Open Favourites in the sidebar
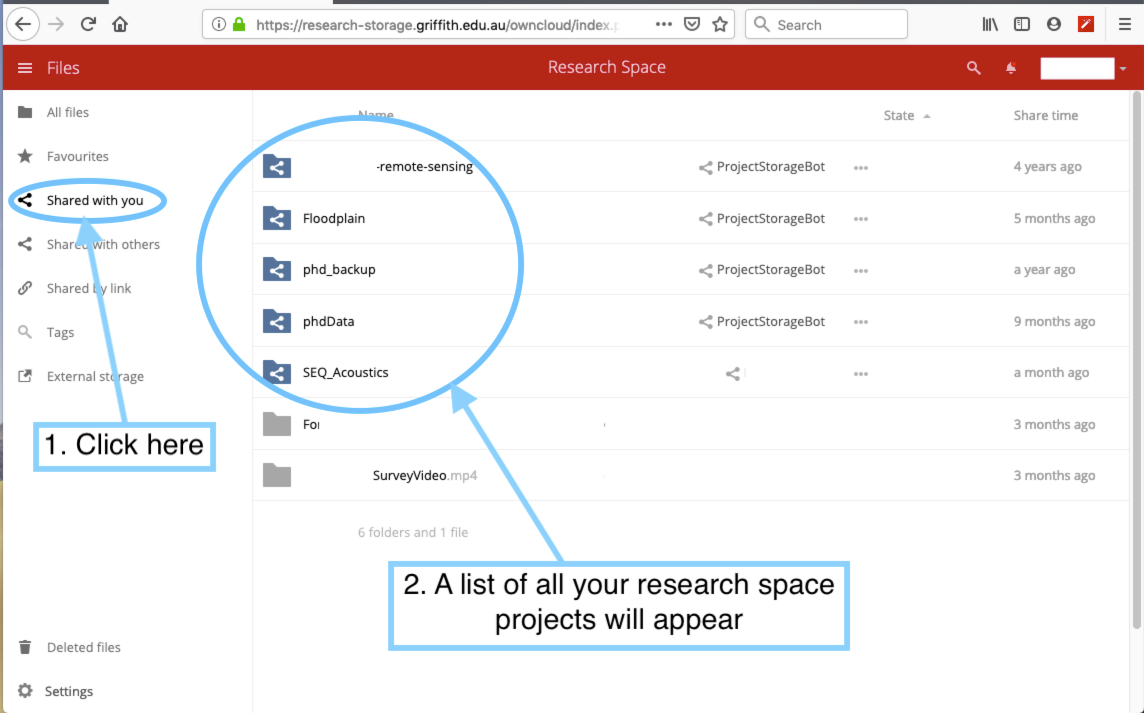Screen dimensions: 1144x713 (77, 157)
